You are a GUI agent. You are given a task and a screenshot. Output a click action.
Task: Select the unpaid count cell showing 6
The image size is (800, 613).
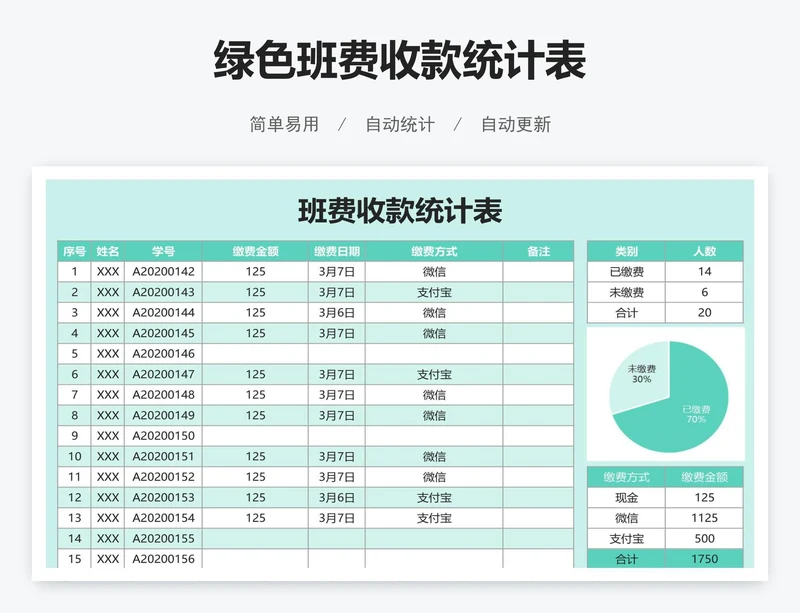click(x=705, y=292)
